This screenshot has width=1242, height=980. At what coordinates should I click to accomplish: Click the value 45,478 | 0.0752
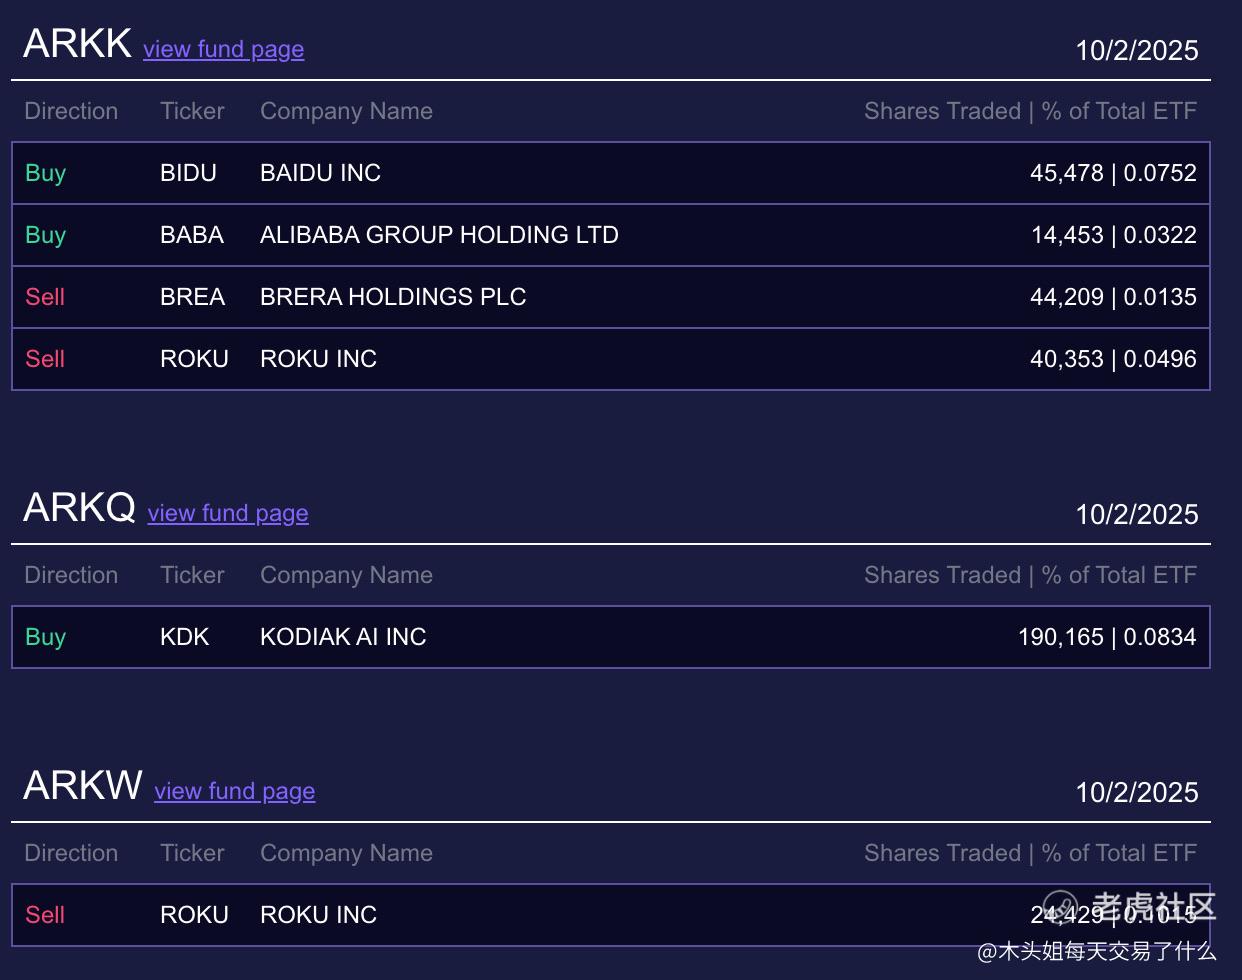pos(1113,173)
